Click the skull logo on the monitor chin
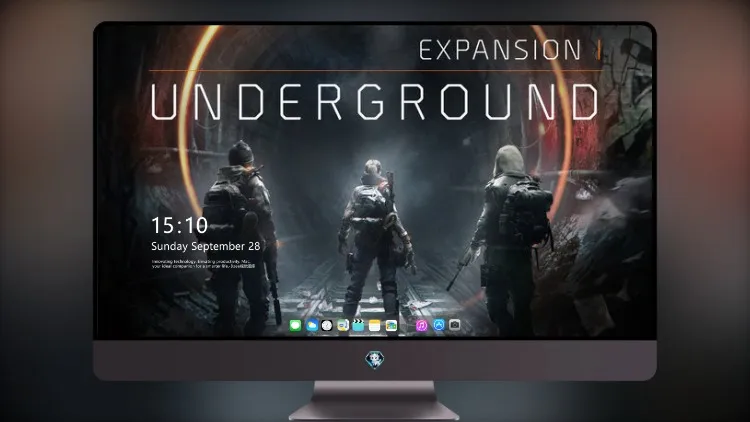This screenshot has height=422, width=750. click(x=375, y=360)
